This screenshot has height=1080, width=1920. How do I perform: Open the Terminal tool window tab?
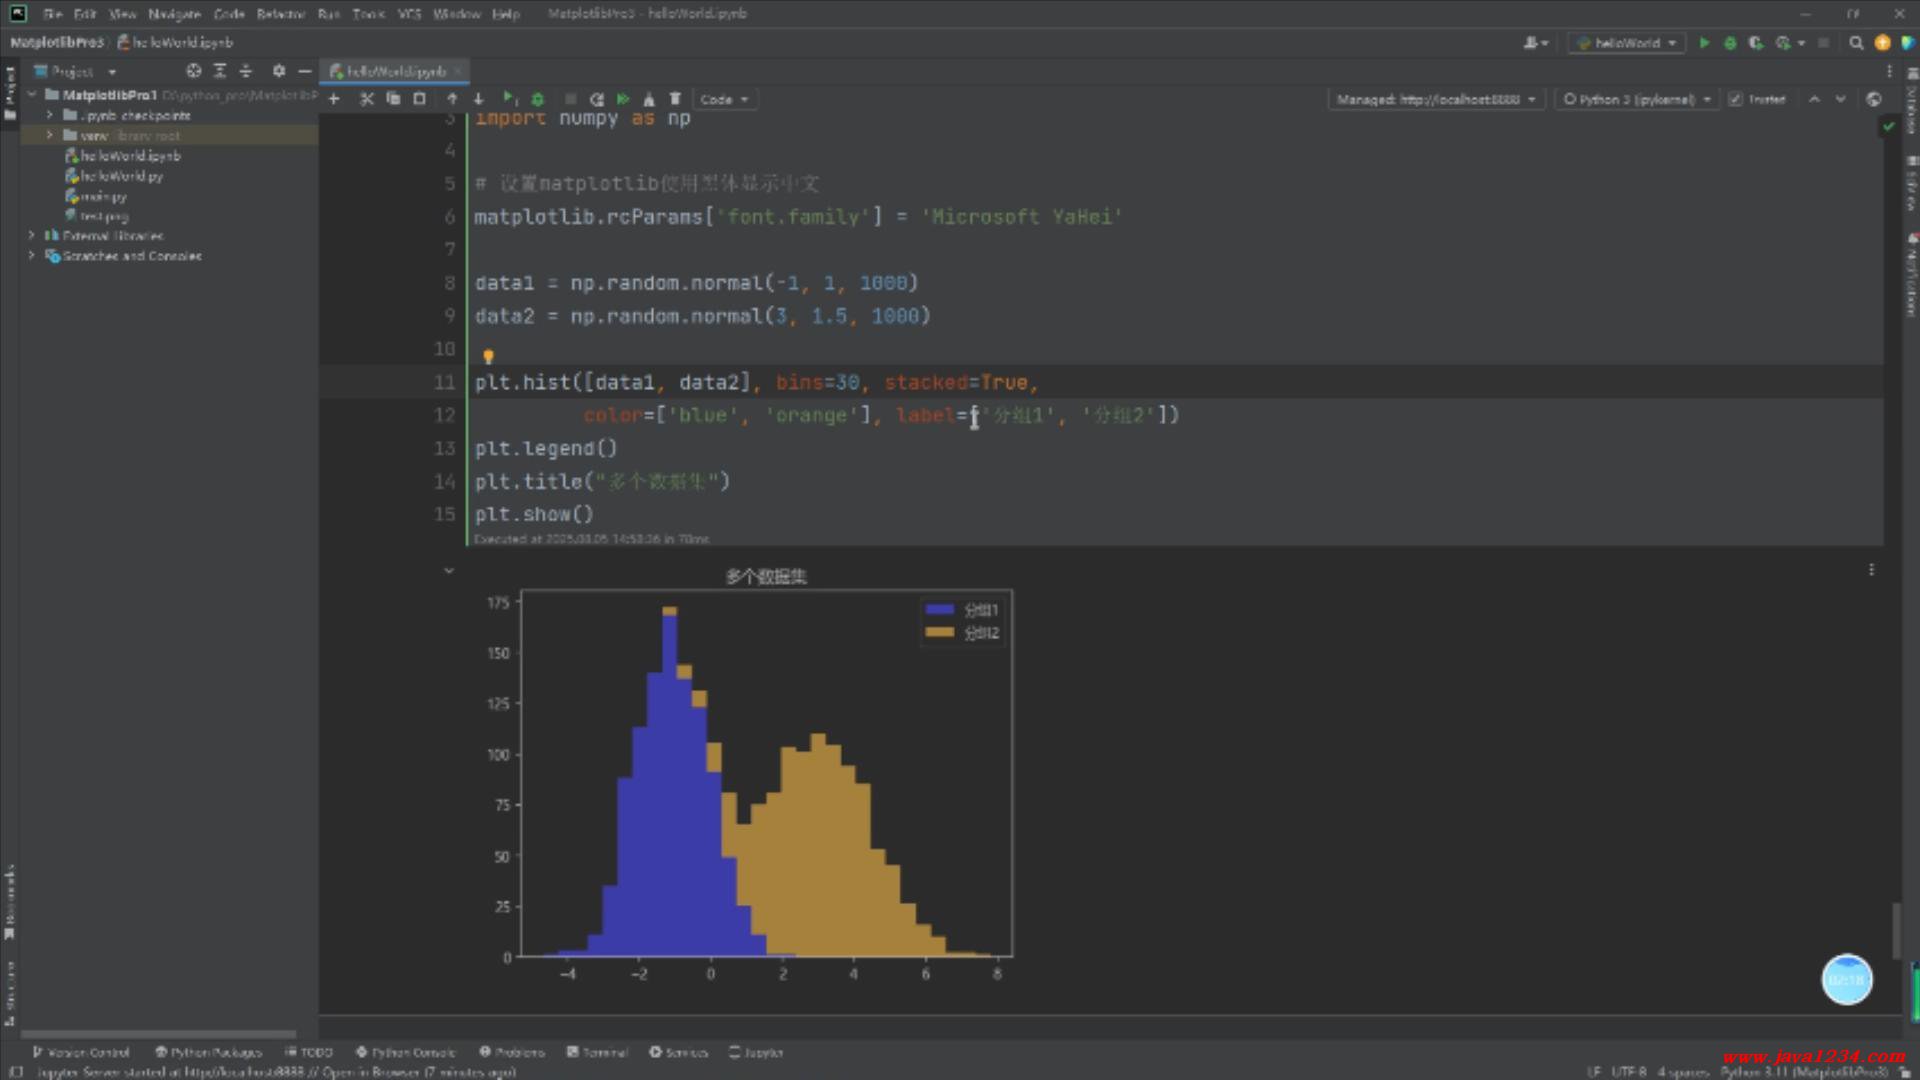(597, 1052)
